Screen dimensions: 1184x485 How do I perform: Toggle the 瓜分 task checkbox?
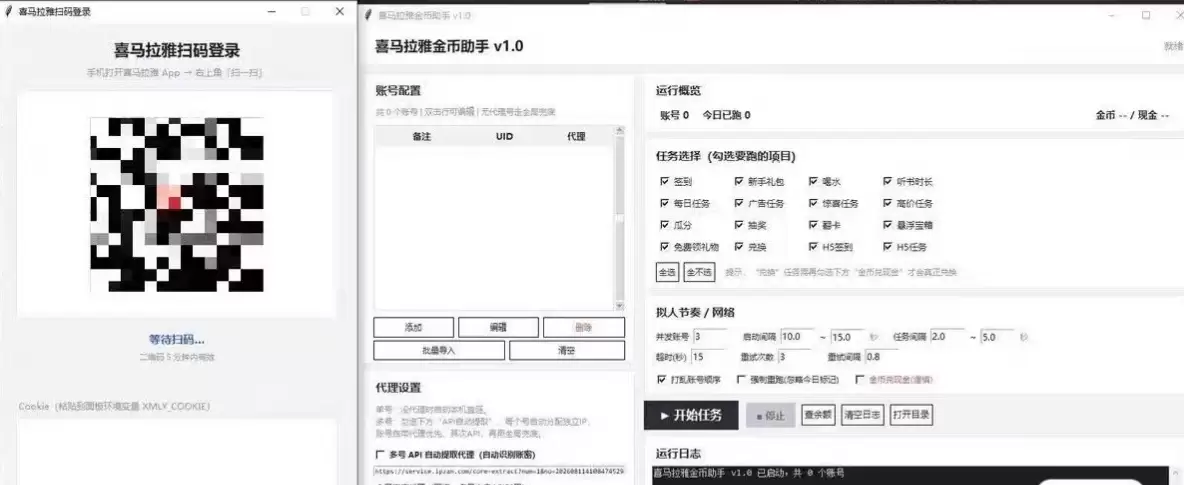point(664,224)
